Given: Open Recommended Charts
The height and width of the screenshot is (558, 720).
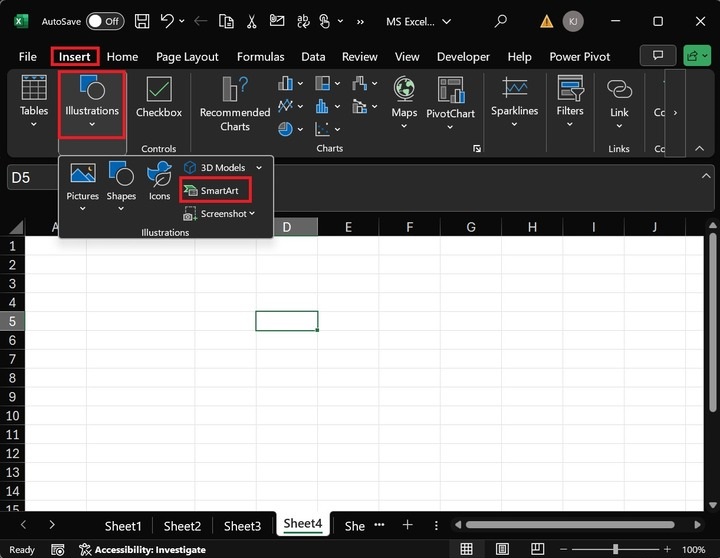Looking at the screenshot, I should [x=235, y=103].
